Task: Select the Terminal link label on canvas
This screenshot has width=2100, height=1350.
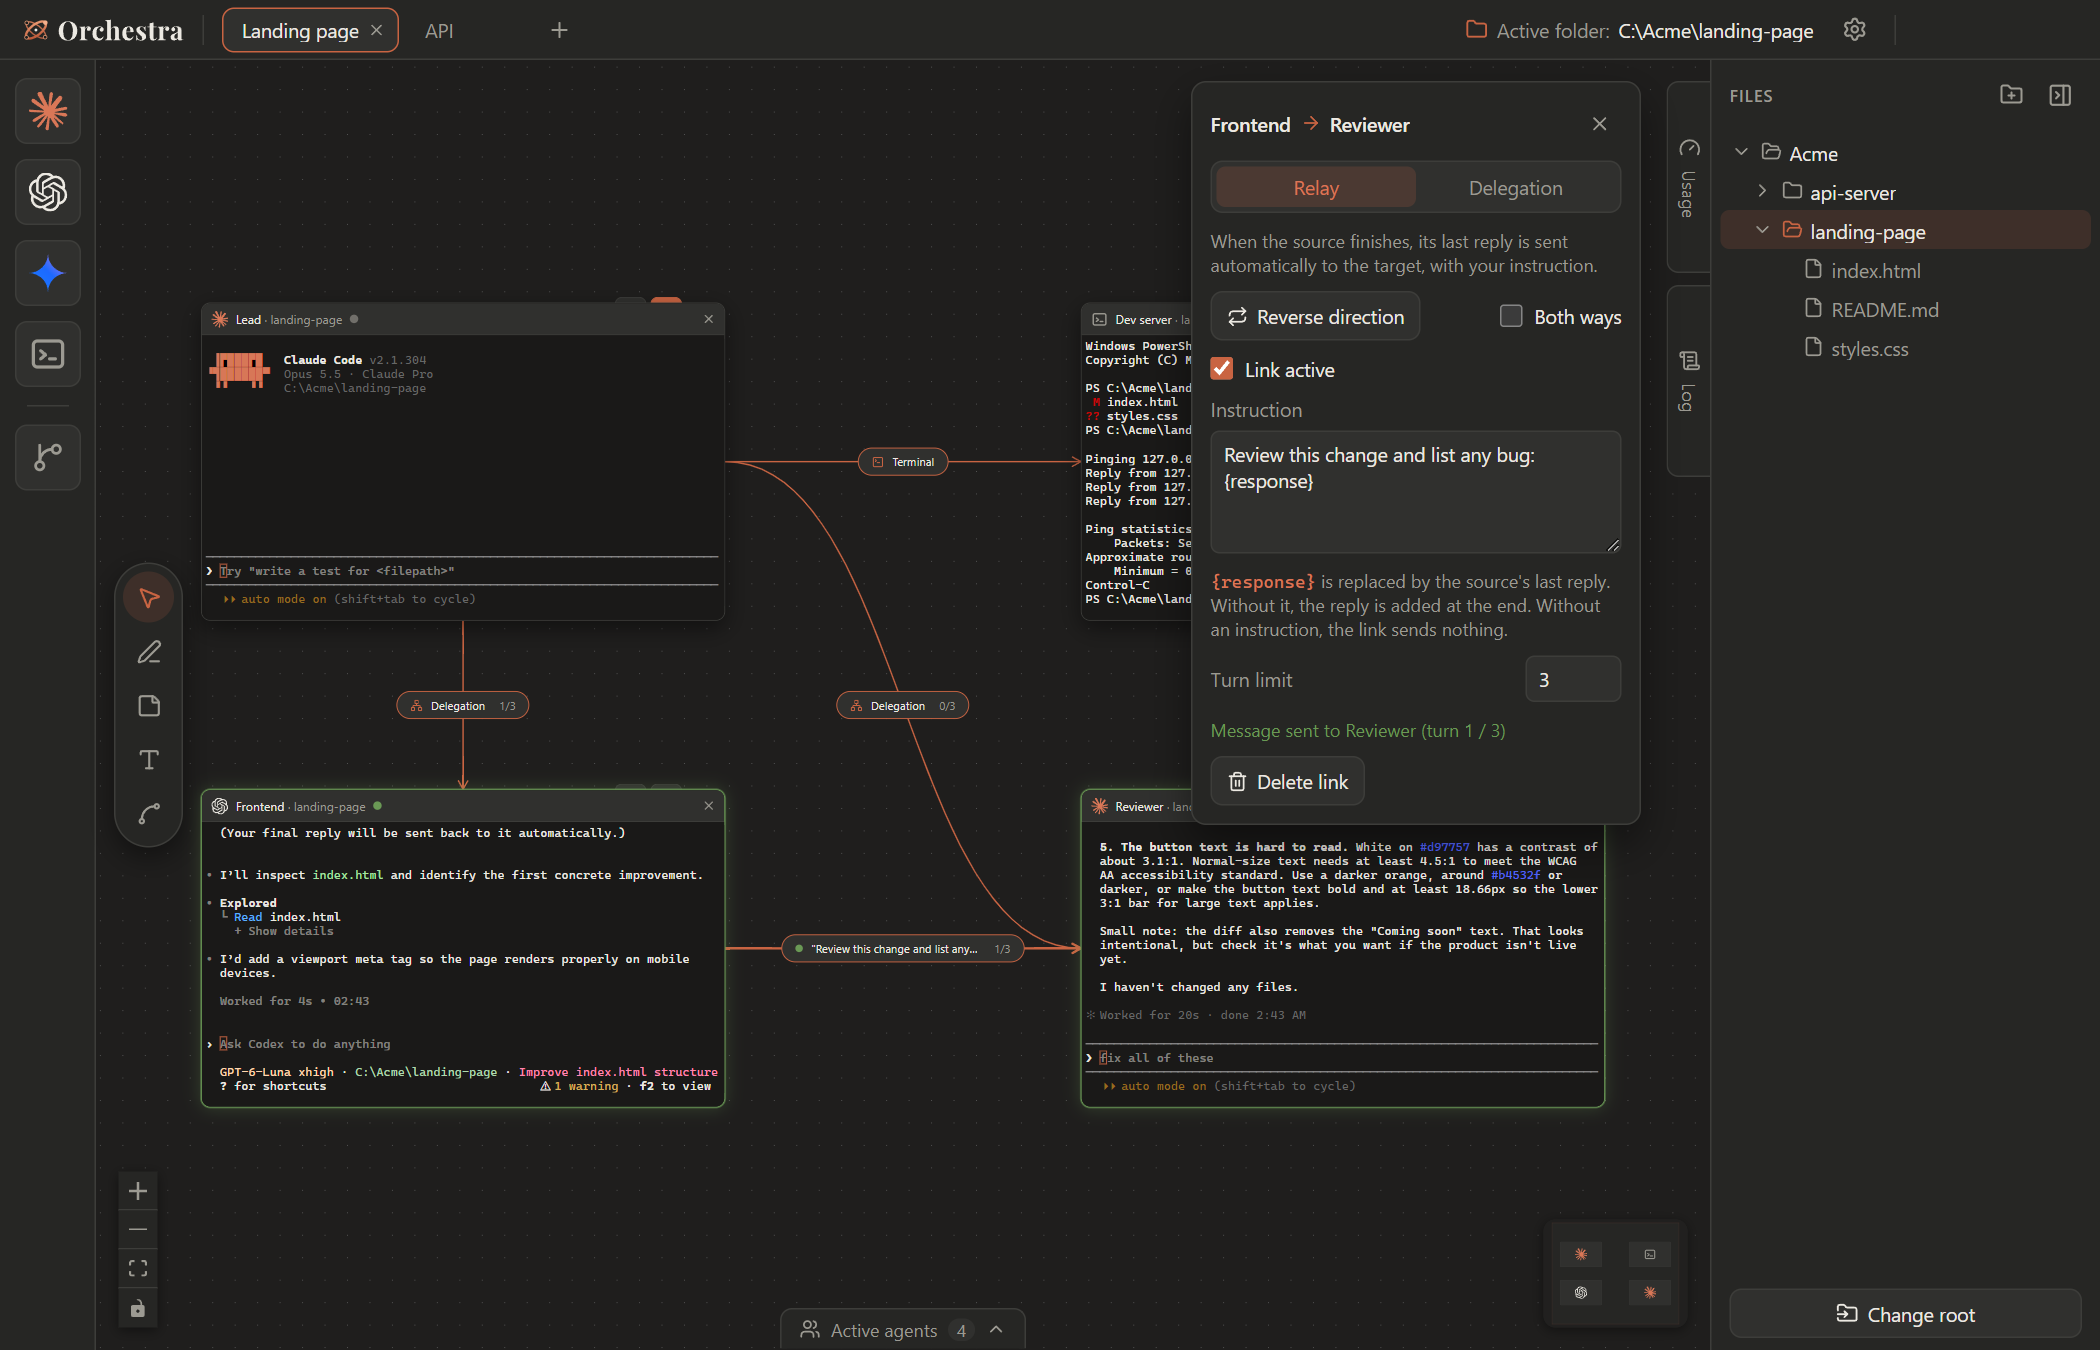Action: pos(903,462)
